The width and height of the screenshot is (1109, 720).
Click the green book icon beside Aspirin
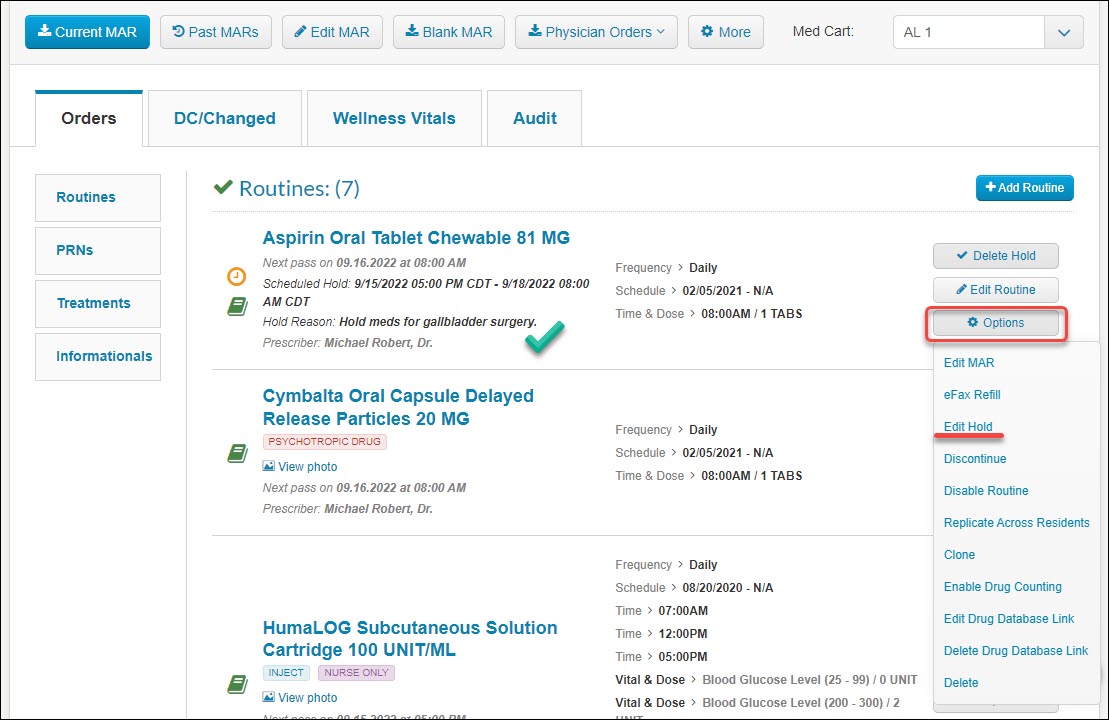[x=237, y=306]
